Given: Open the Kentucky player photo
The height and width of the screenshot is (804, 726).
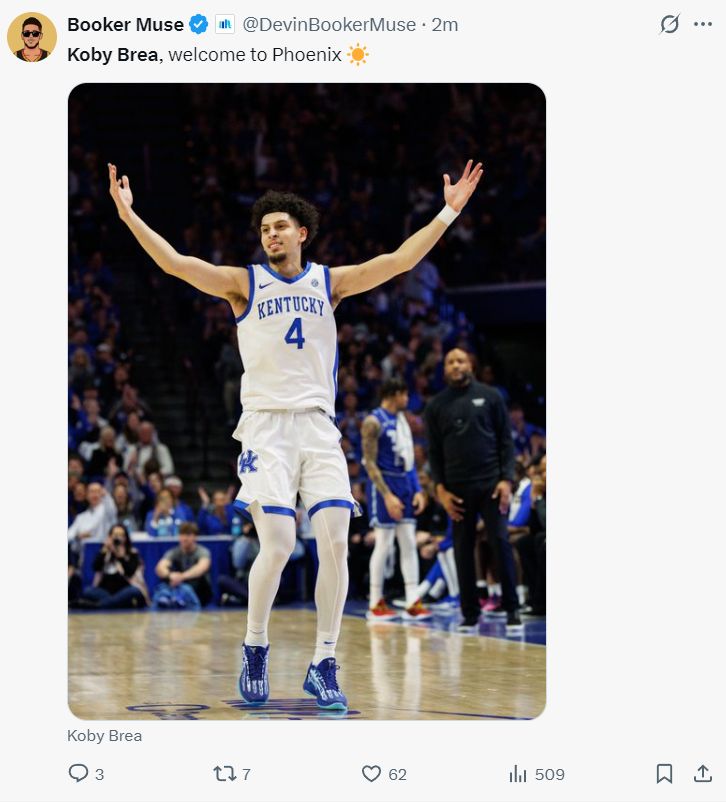Looking at the screenshot, I should (306, 400).
